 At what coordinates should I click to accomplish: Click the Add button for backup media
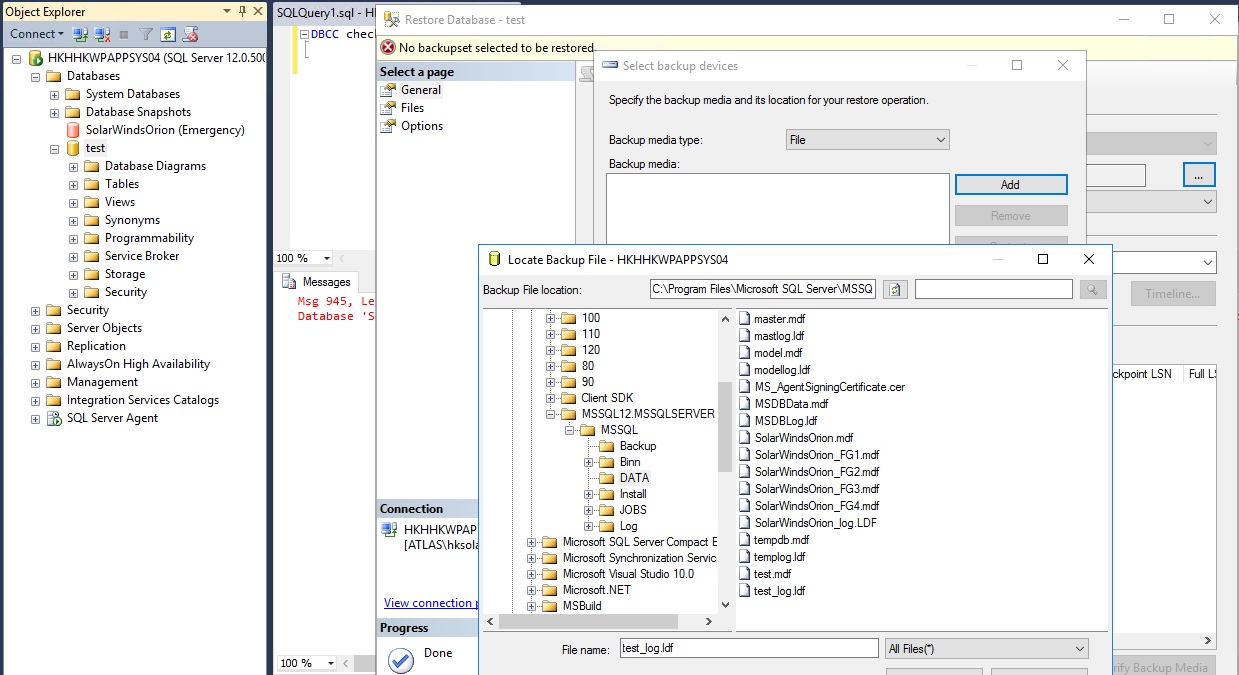1010,185
